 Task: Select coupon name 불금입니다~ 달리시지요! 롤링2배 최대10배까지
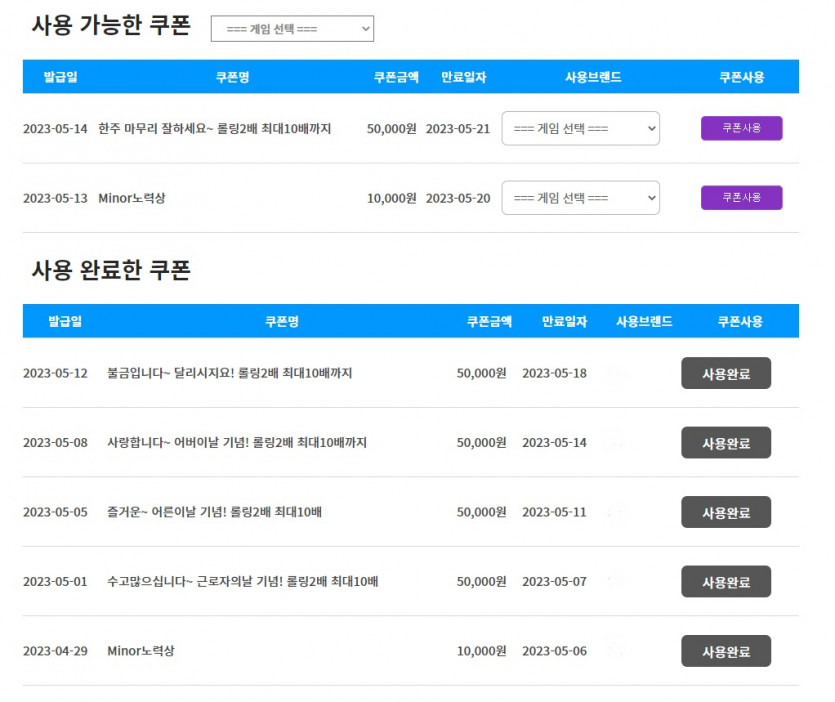click(230, 373)
